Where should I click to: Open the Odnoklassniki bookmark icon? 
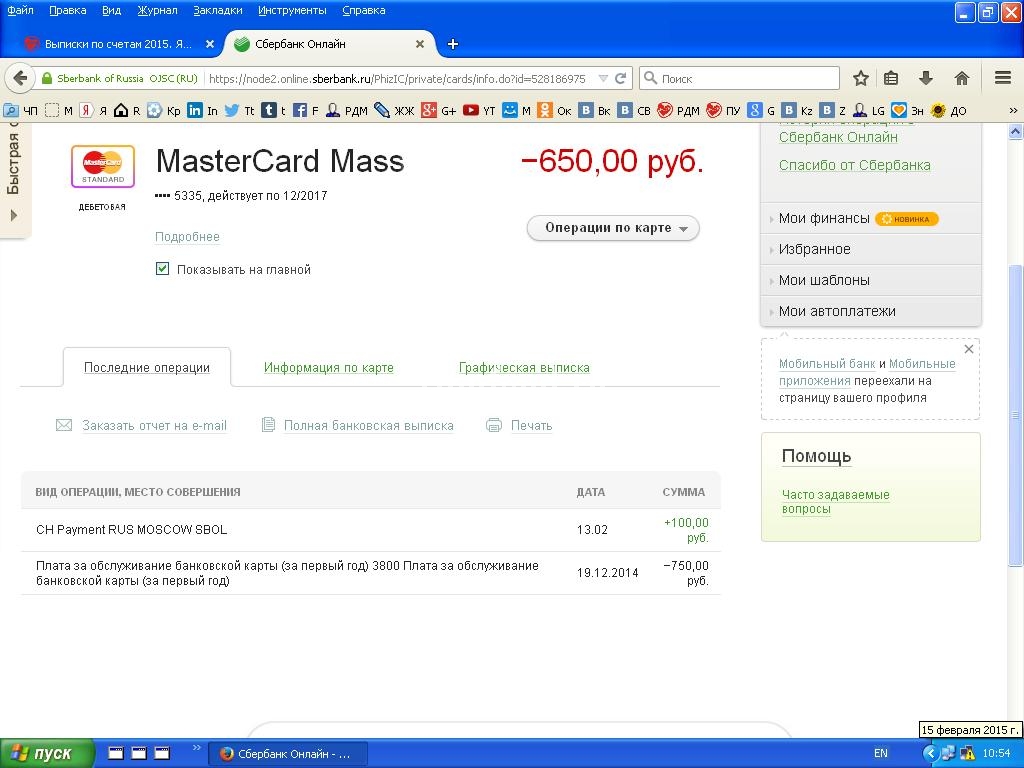tap(545, 110)
